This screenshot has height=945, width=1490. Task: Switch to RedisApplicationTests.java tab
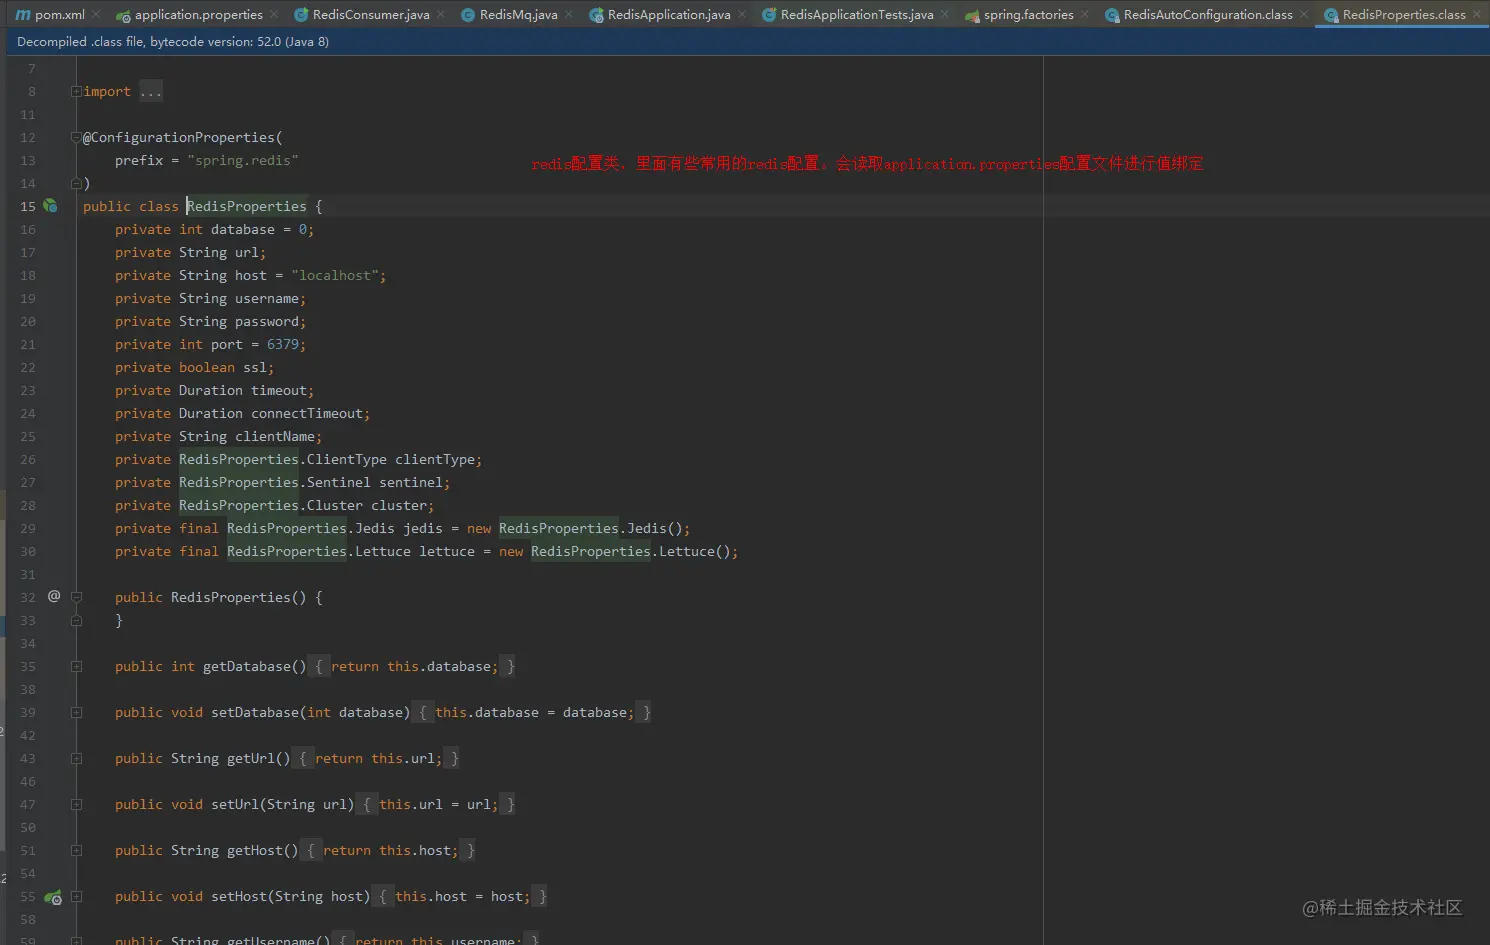[x=856, y=15]
